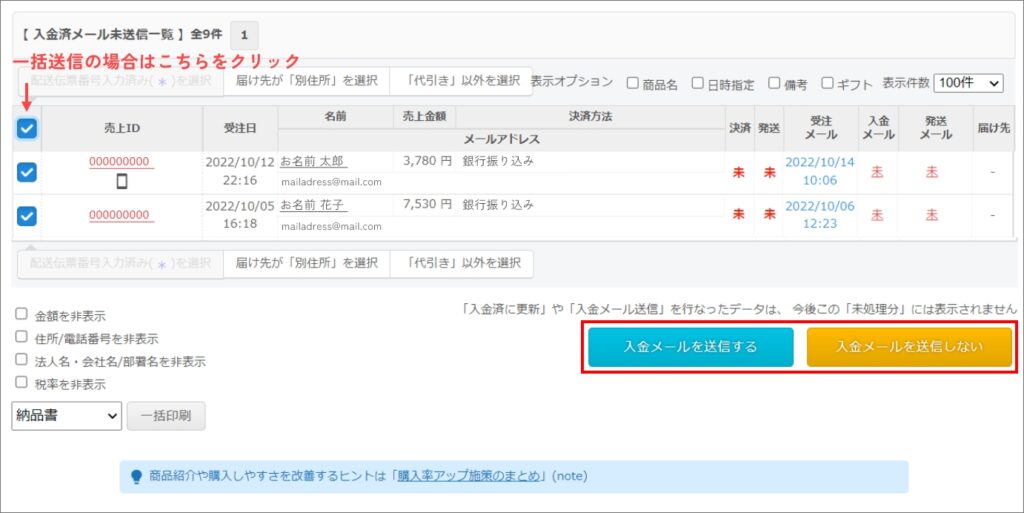
Task: Click the smartphone icon under the first sales ID
Action: point(122,182)
